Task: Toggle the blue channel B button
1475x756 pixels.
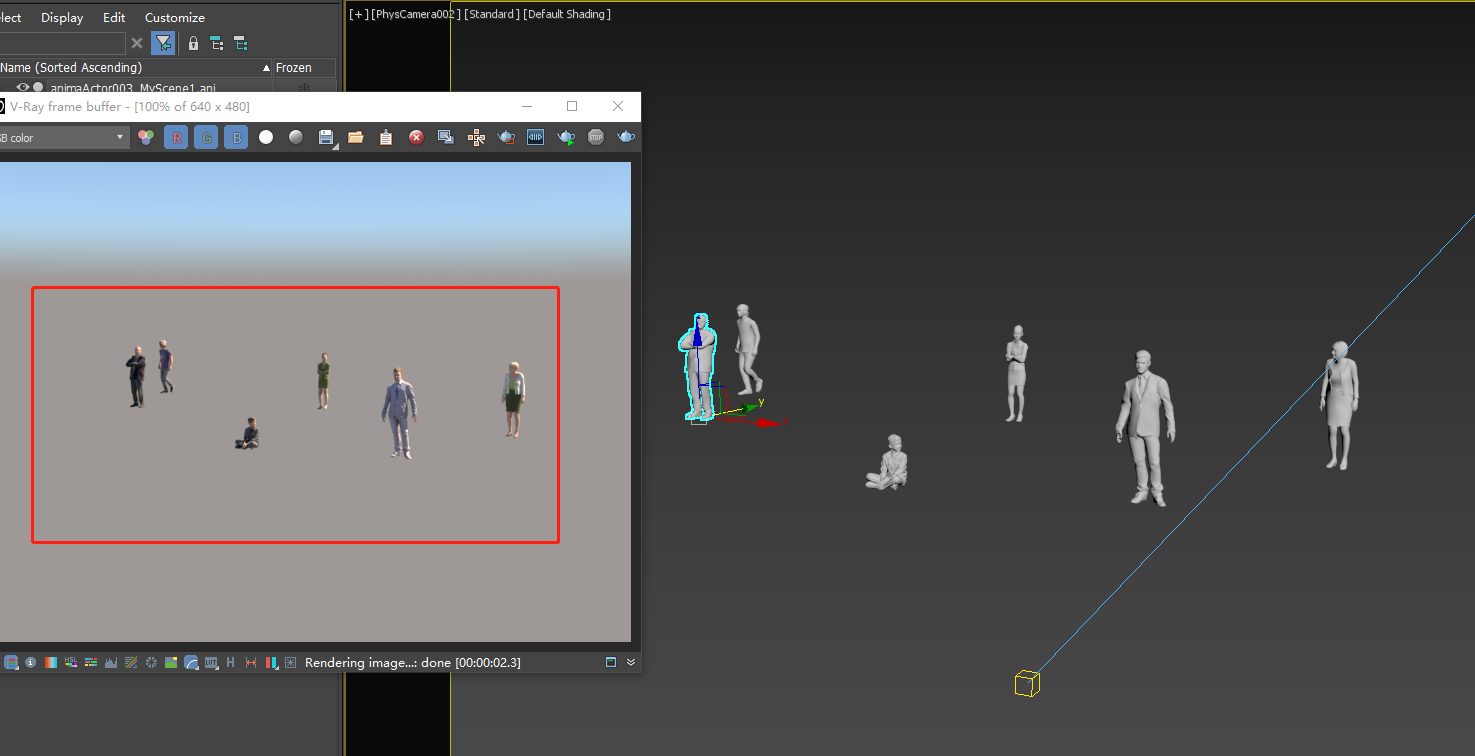Action: click(235, 137)
